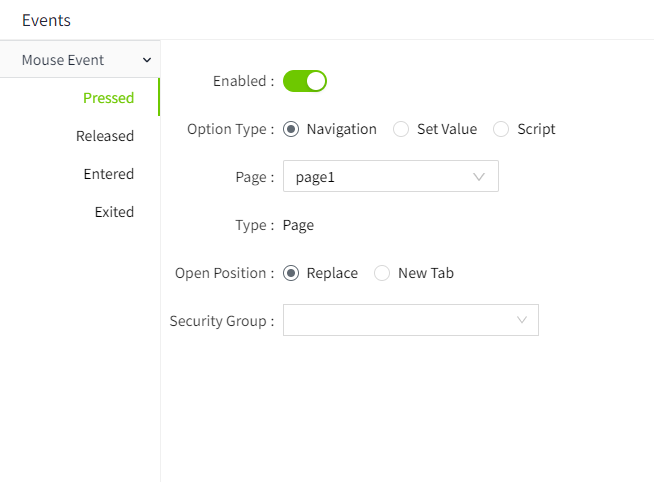654x482 pixels.
Task: Click the Type value text Page
Action: pyautogui.click(x=298, y=225)
